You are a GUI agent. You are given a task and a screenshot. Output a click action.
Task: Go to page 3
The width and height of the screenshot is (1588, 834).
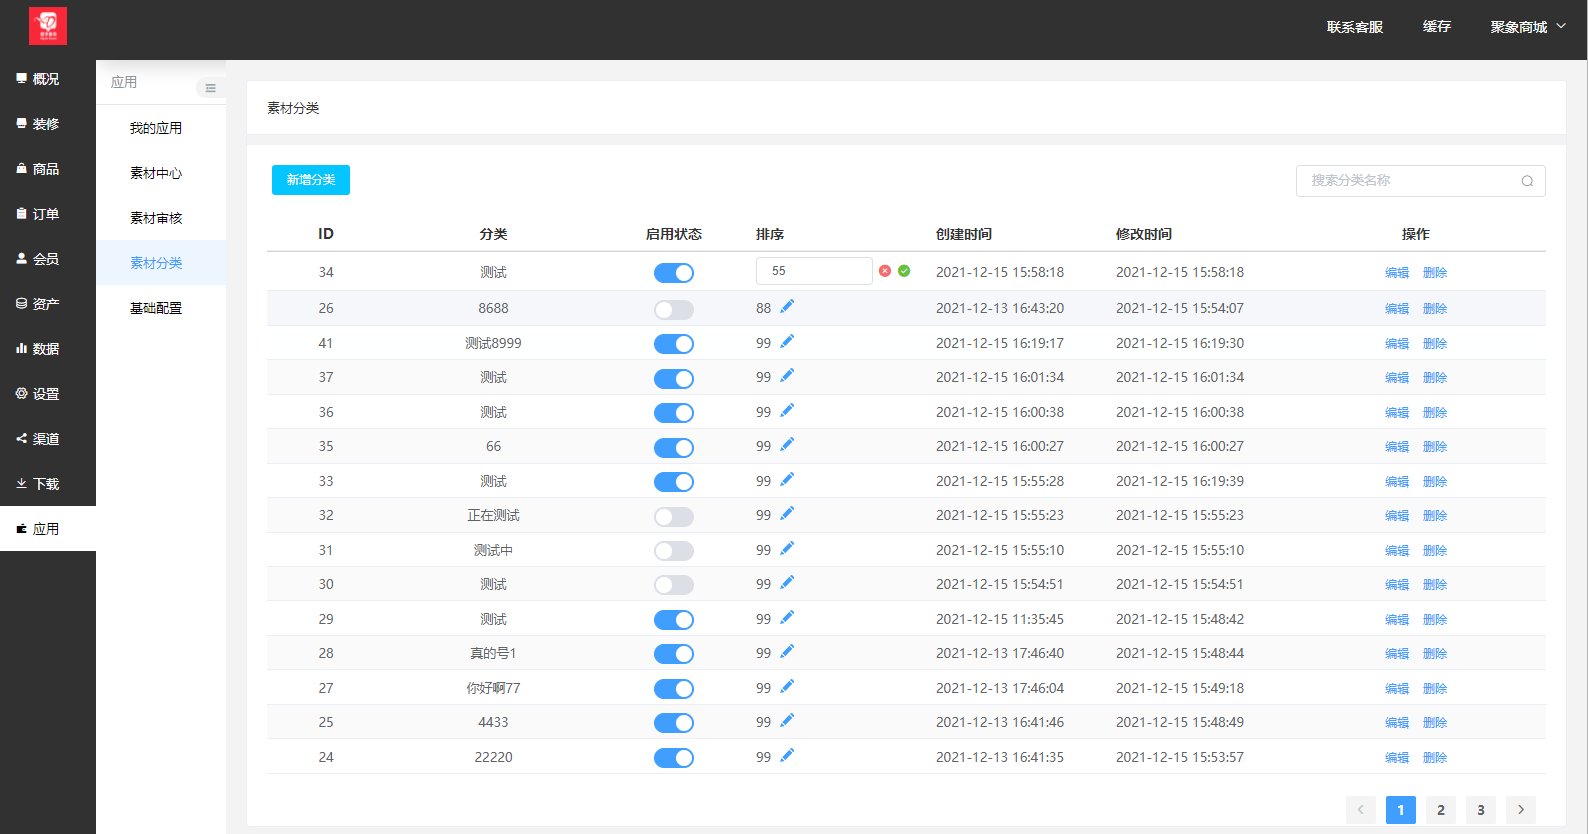[1481, 810]
